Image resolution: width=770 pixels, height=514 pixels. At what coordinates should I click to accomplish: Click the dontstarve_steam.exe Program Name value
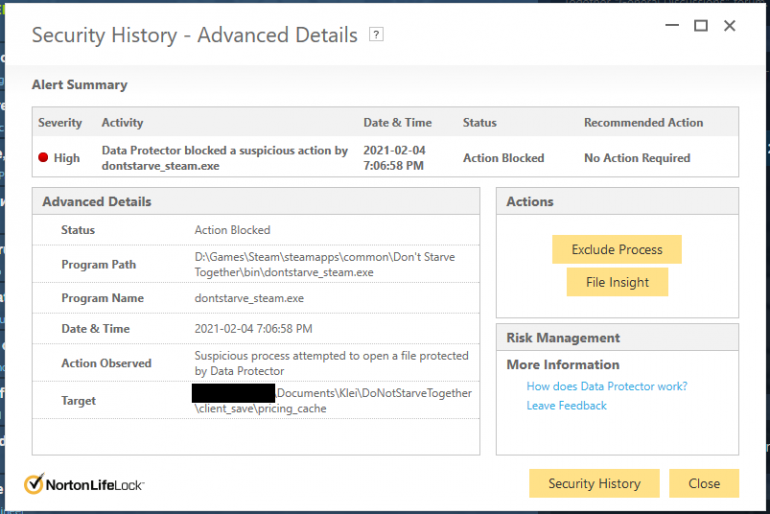(x=249, y=298)
